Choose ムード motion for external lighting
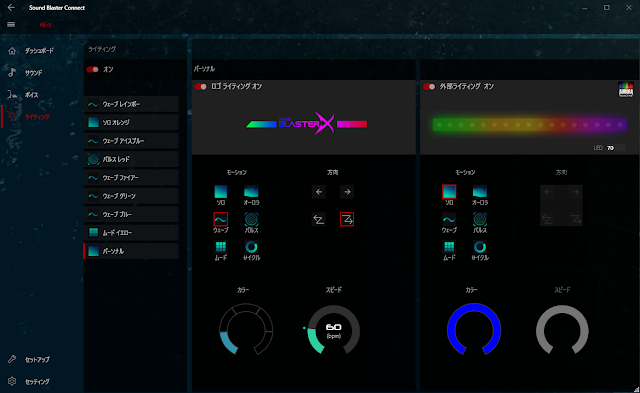This screenshot has width=640, height=393. (x=449, y=247)
